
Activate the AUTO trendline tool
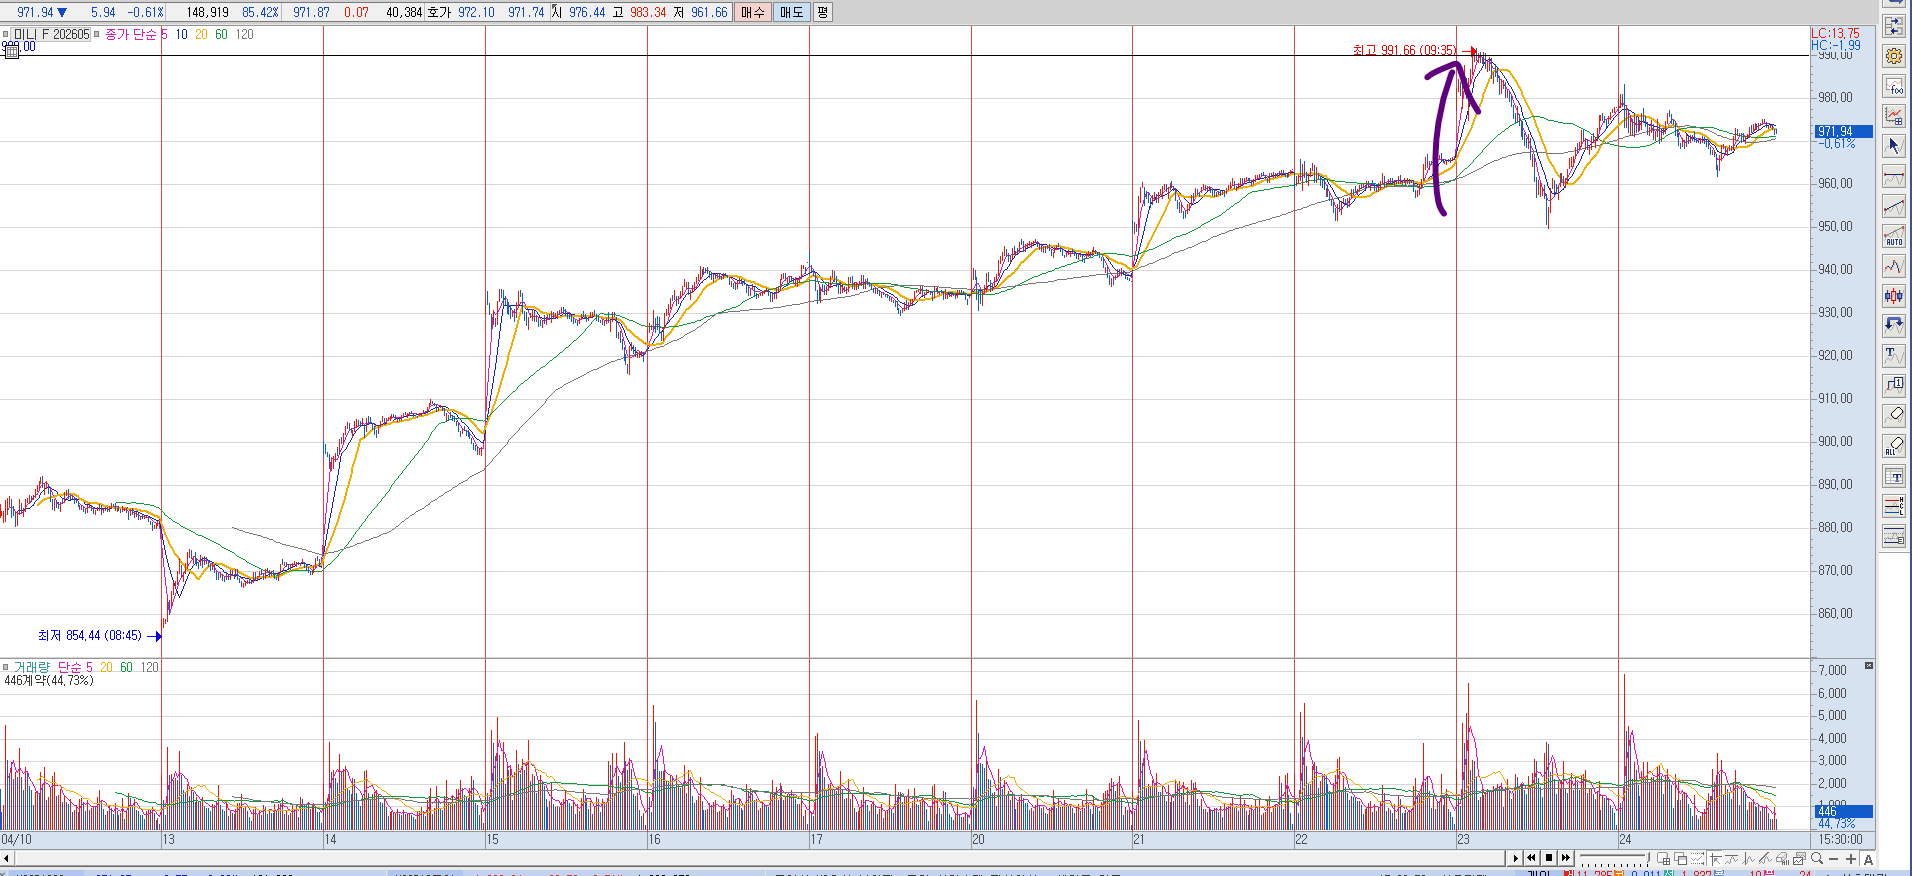click(x=1893, y=237)
